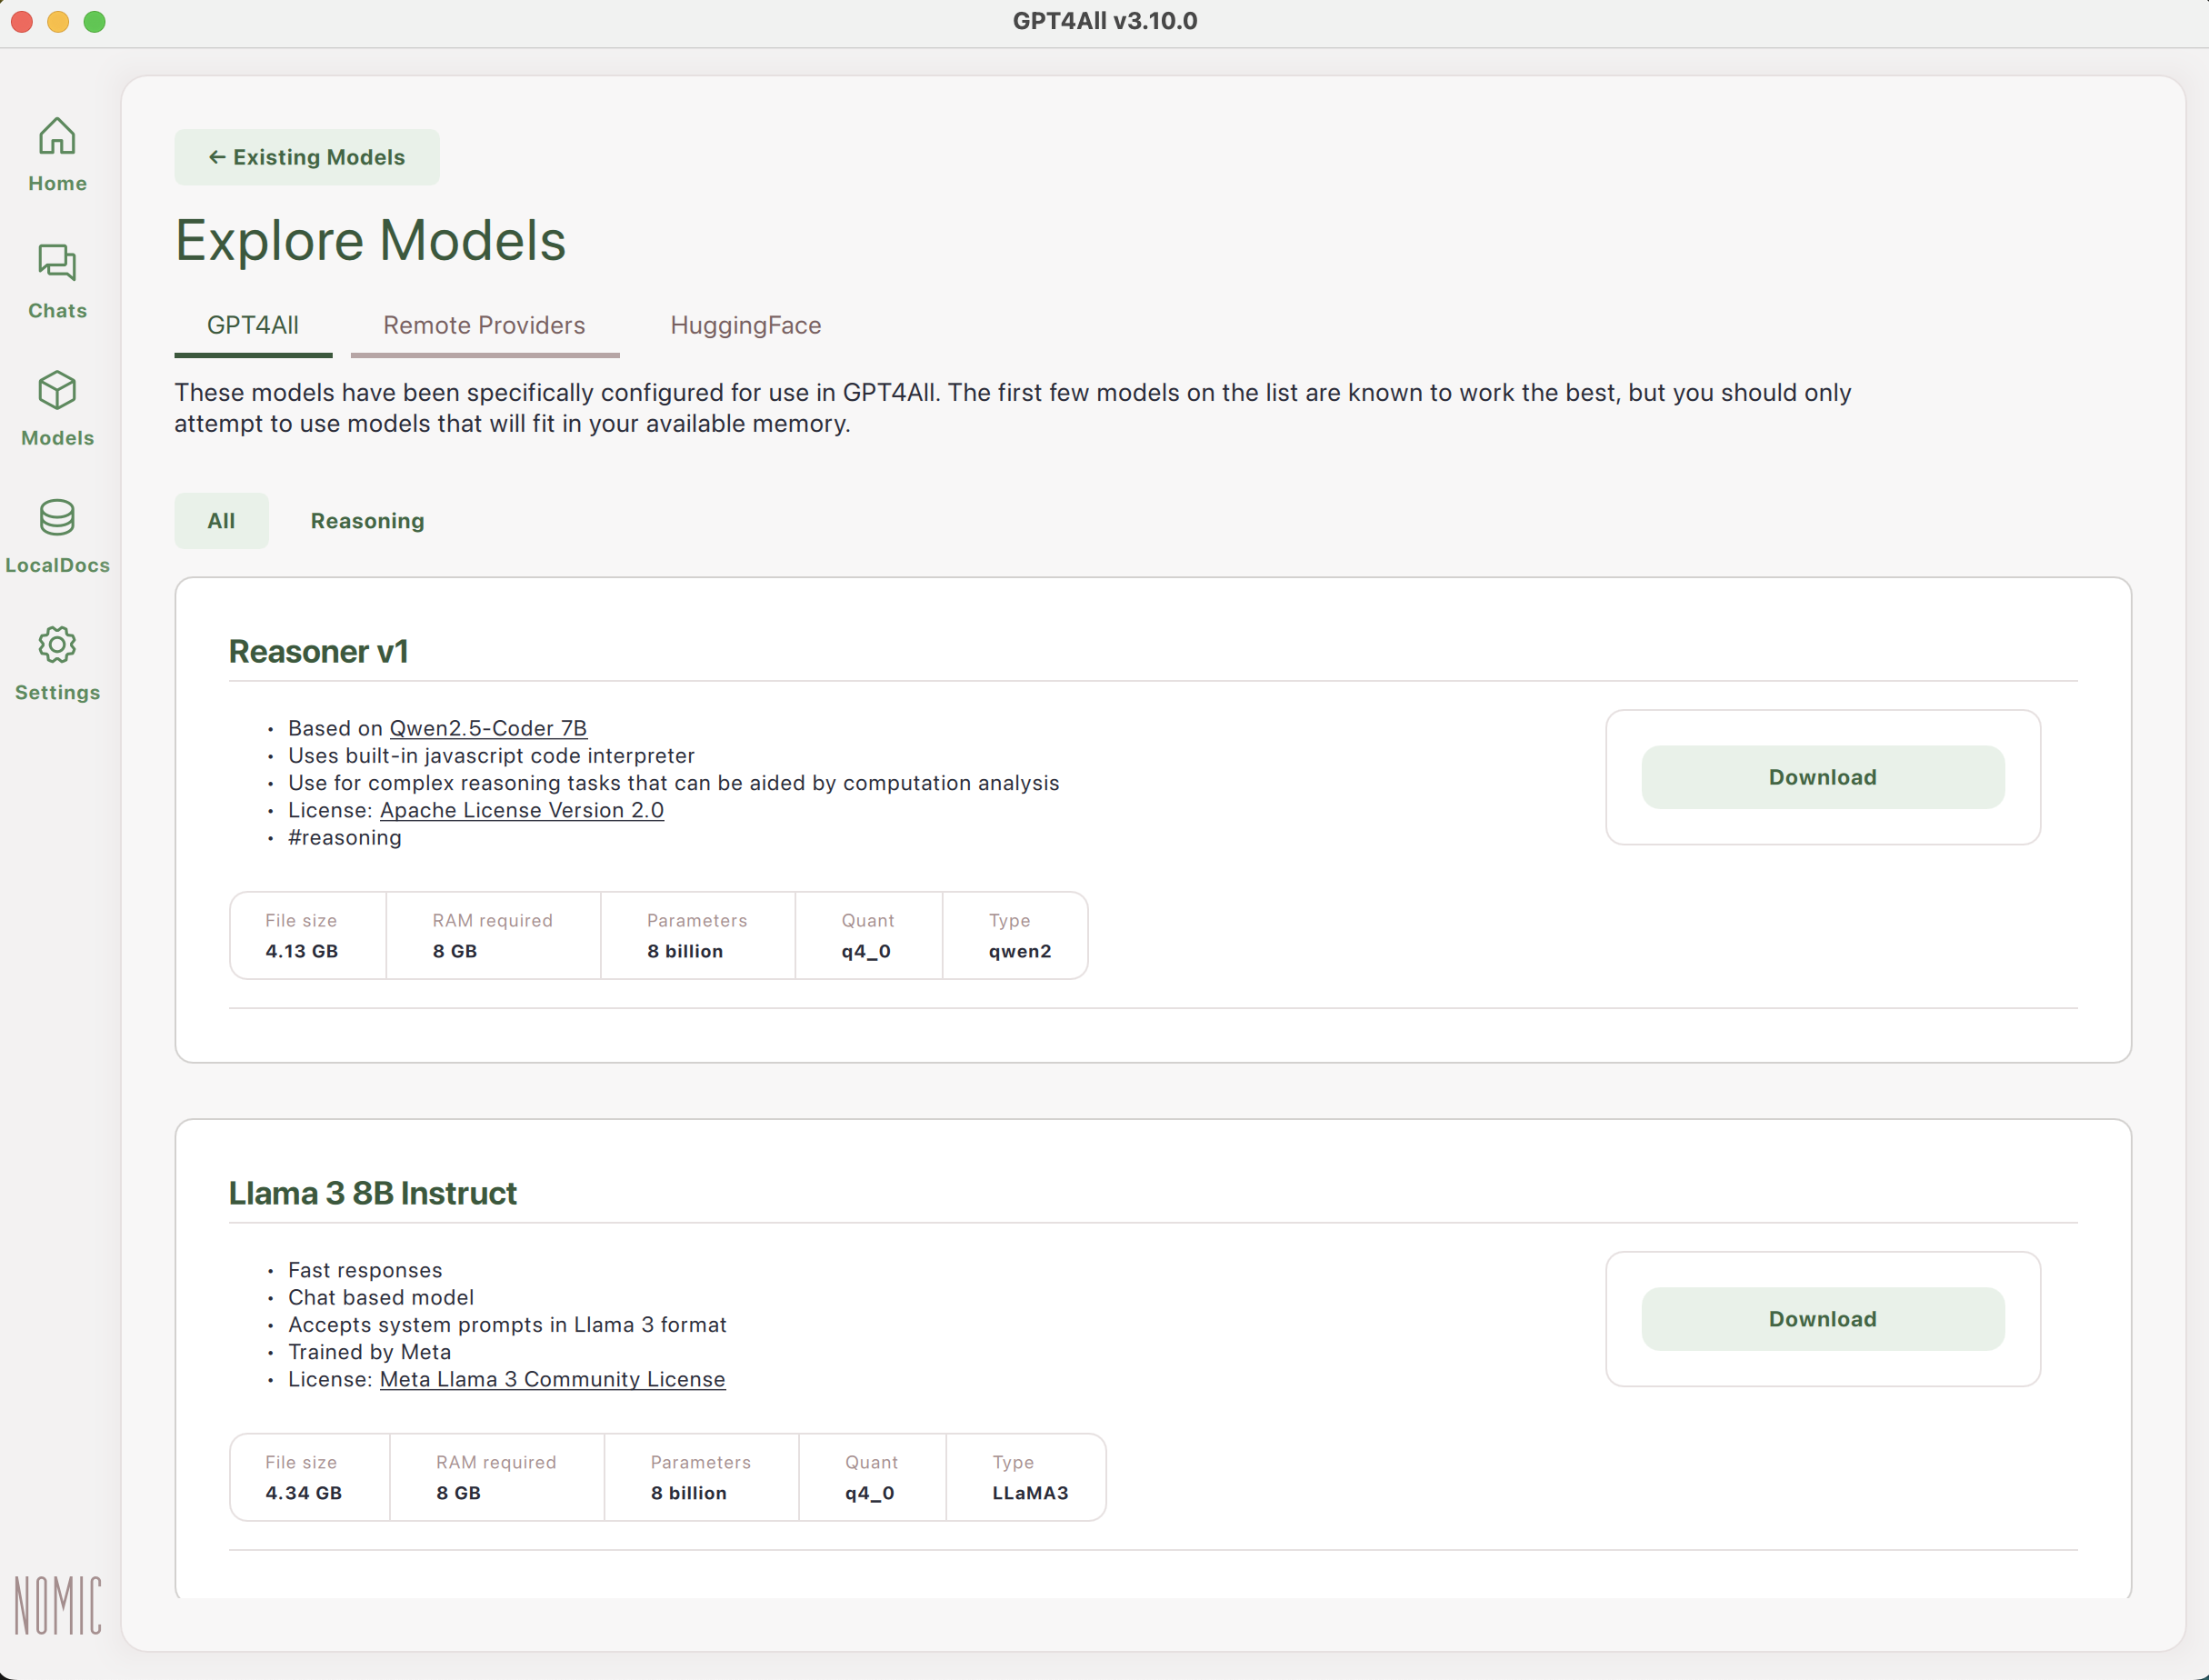The height and width of the screenshot is (1680, 2209).
Task: Select the Models cube icon
Action: pyautogui.click(x=57, y=390)
